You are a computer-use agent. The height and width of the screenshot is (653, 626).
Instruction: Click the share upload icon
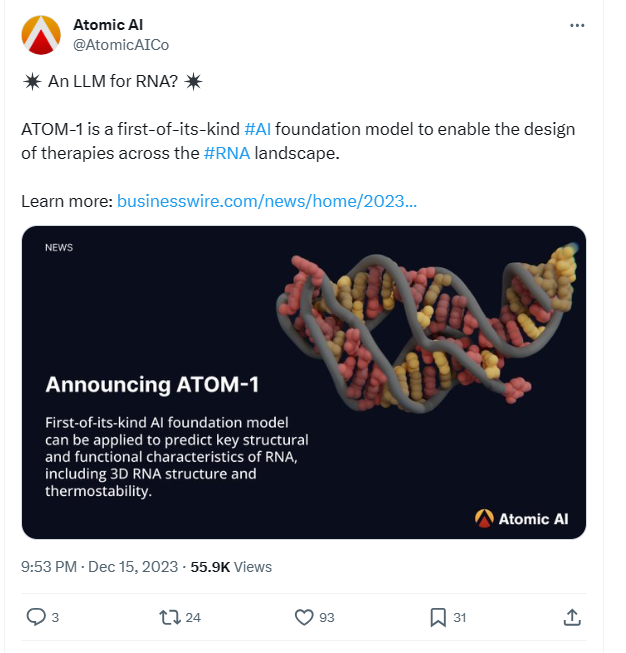click(572, 617)
